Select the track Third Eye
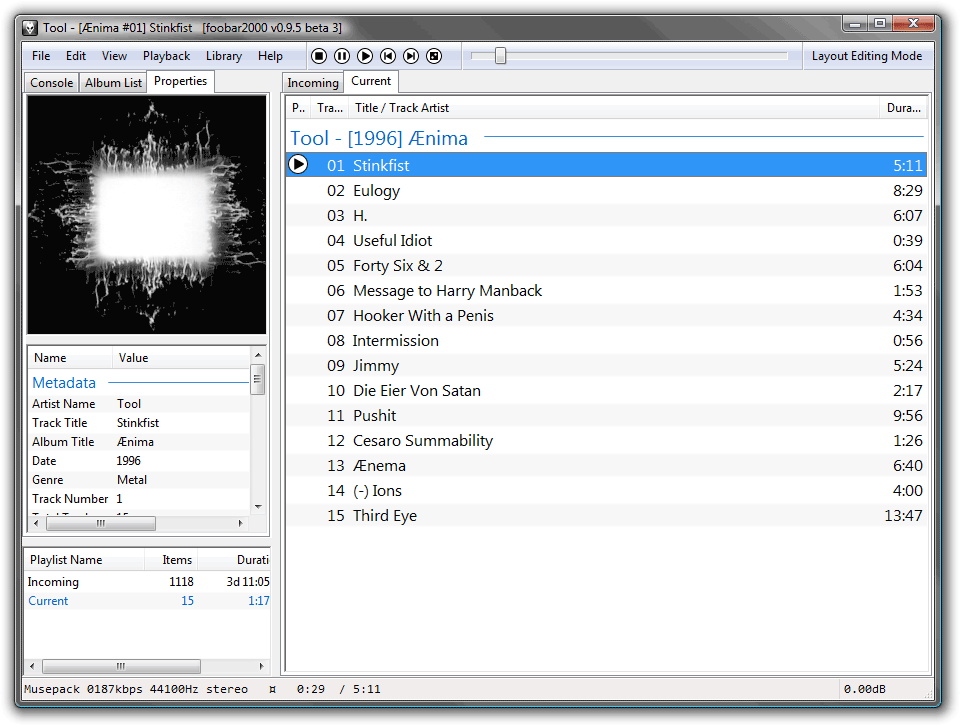The height and width of the screenshot is (726, 960). click(383, 515)
